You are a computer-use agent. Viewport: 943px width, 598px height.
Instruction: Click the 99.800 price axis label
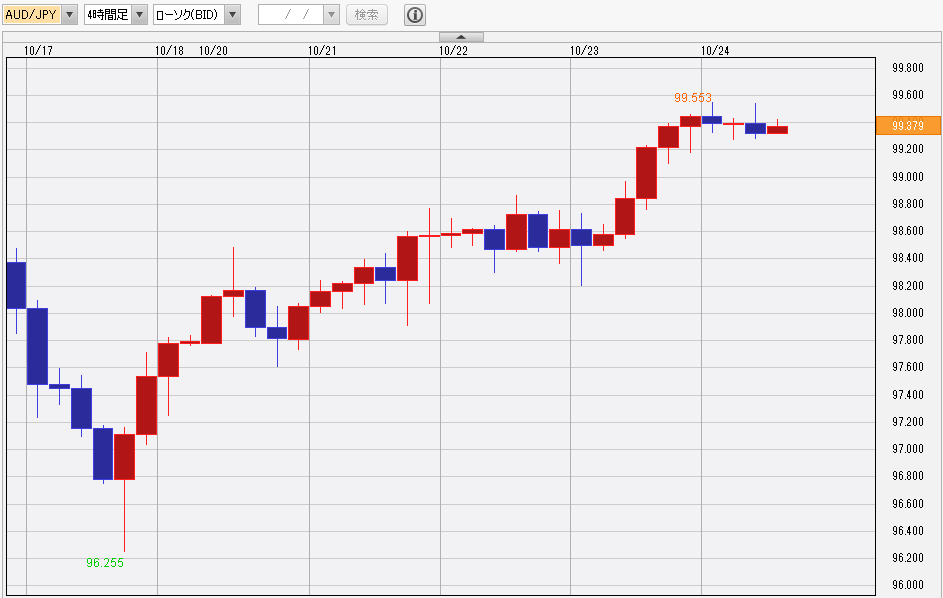click(x=908, y=68)
